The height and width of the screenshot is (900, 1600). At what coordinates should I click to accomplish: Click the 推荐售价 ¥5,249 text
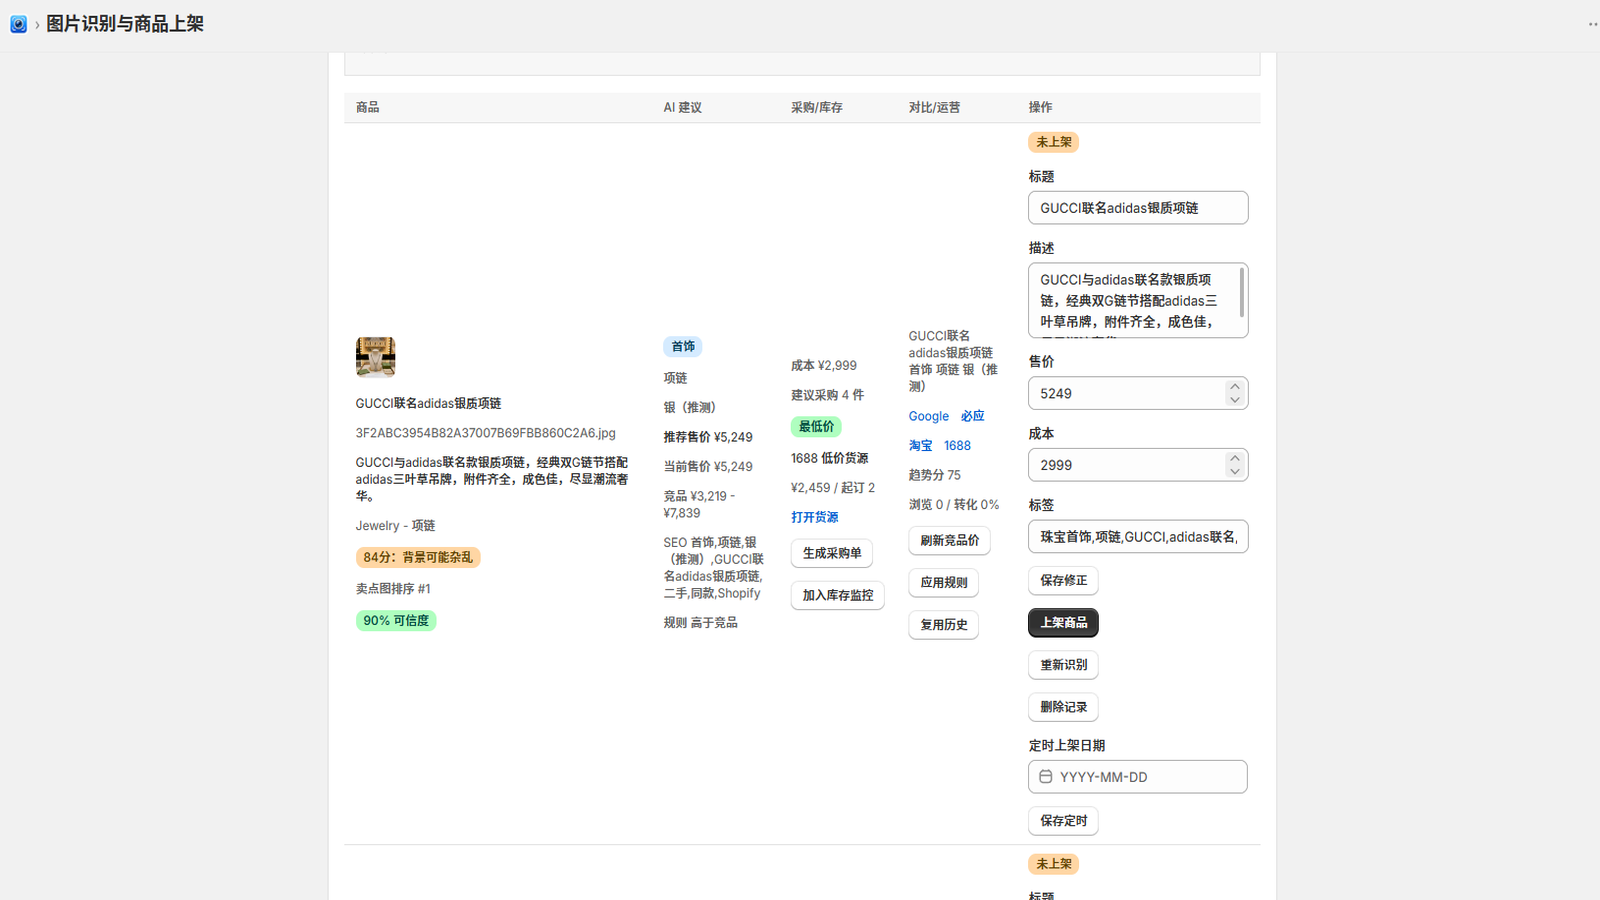pos(708,437)
